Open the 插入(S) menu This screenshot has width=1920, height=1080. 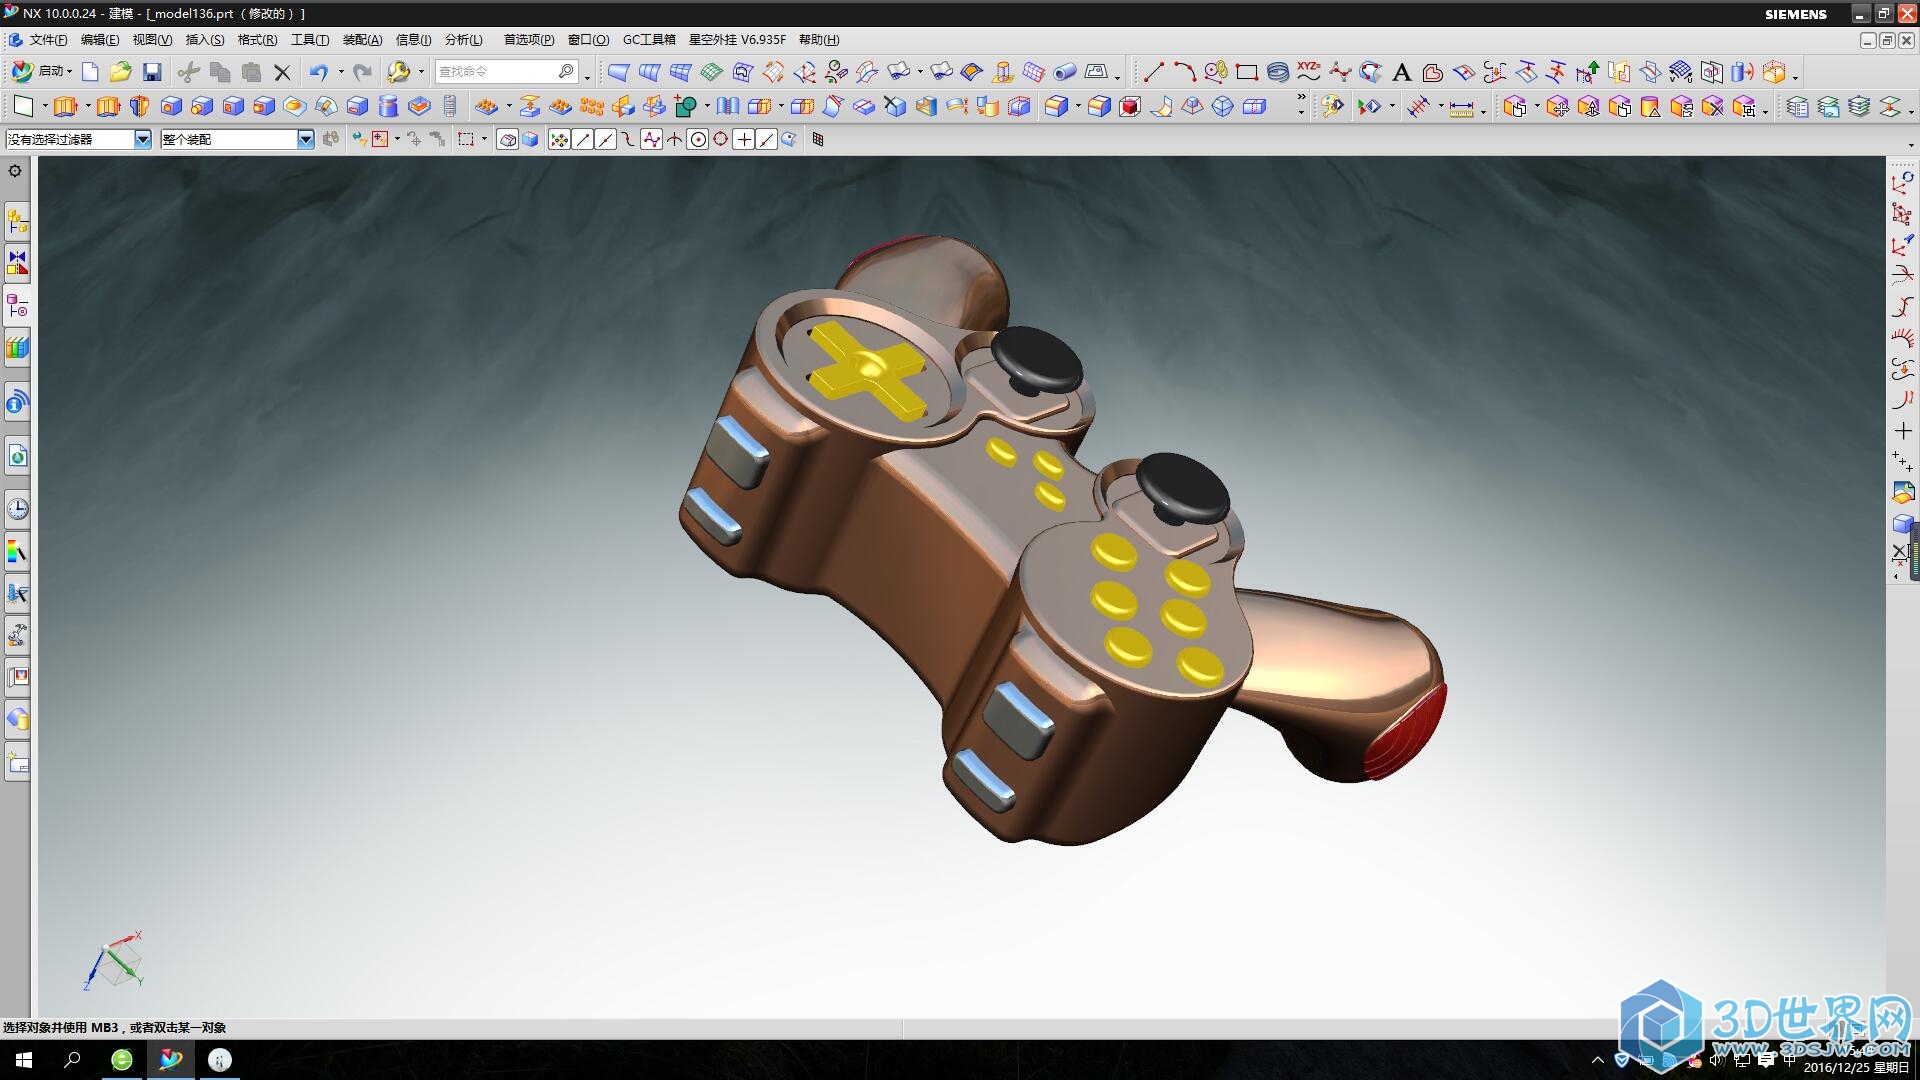click(205, 40)
